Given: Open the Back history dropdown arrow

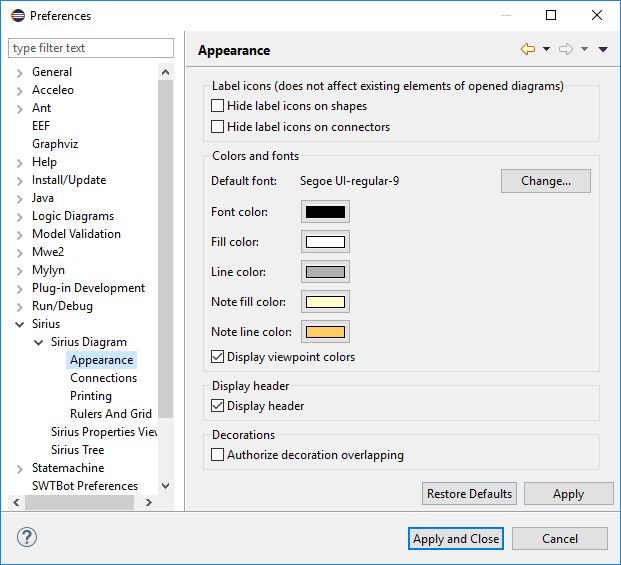Looking at the screenshot, I should tap(546, 50).
